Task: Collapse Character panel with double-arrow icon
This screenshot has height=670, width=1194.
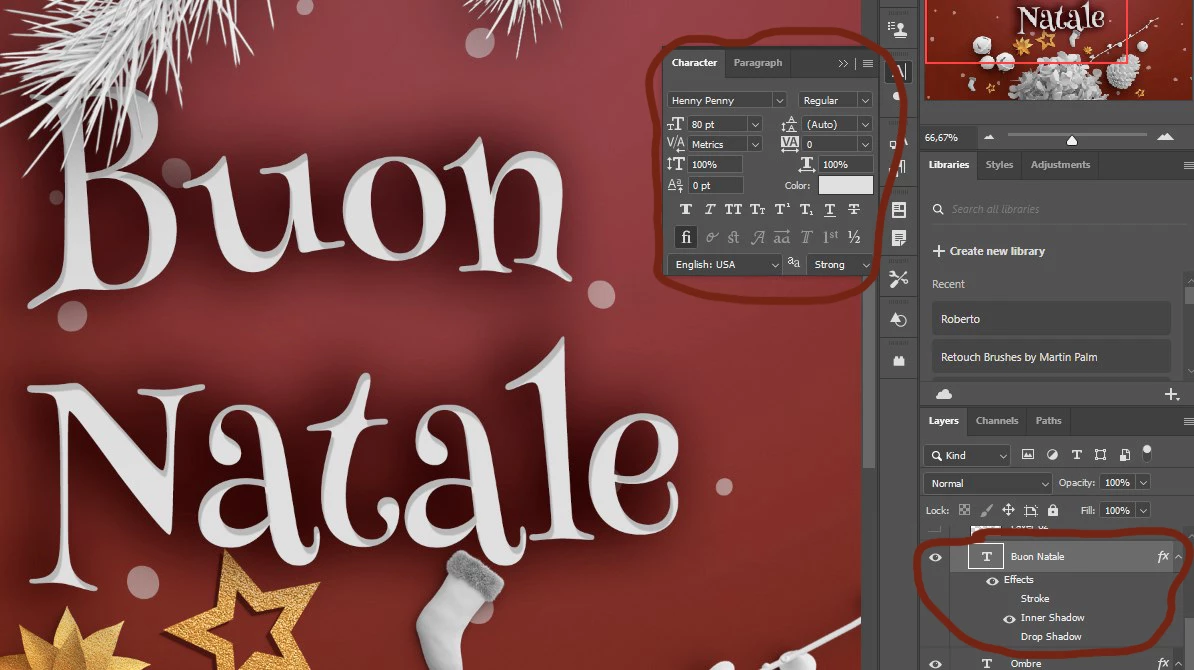Action: pos(843,63)
